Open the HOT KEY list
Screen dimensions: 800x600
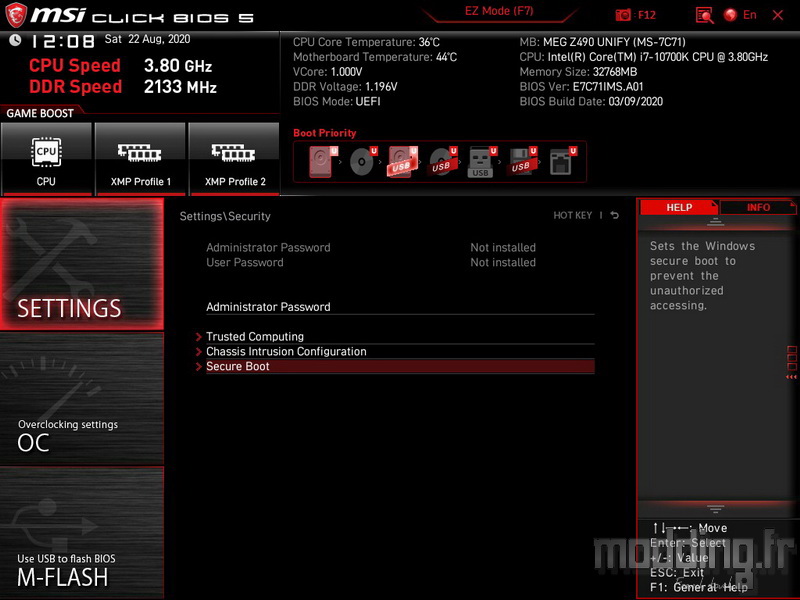click(572, 215)
